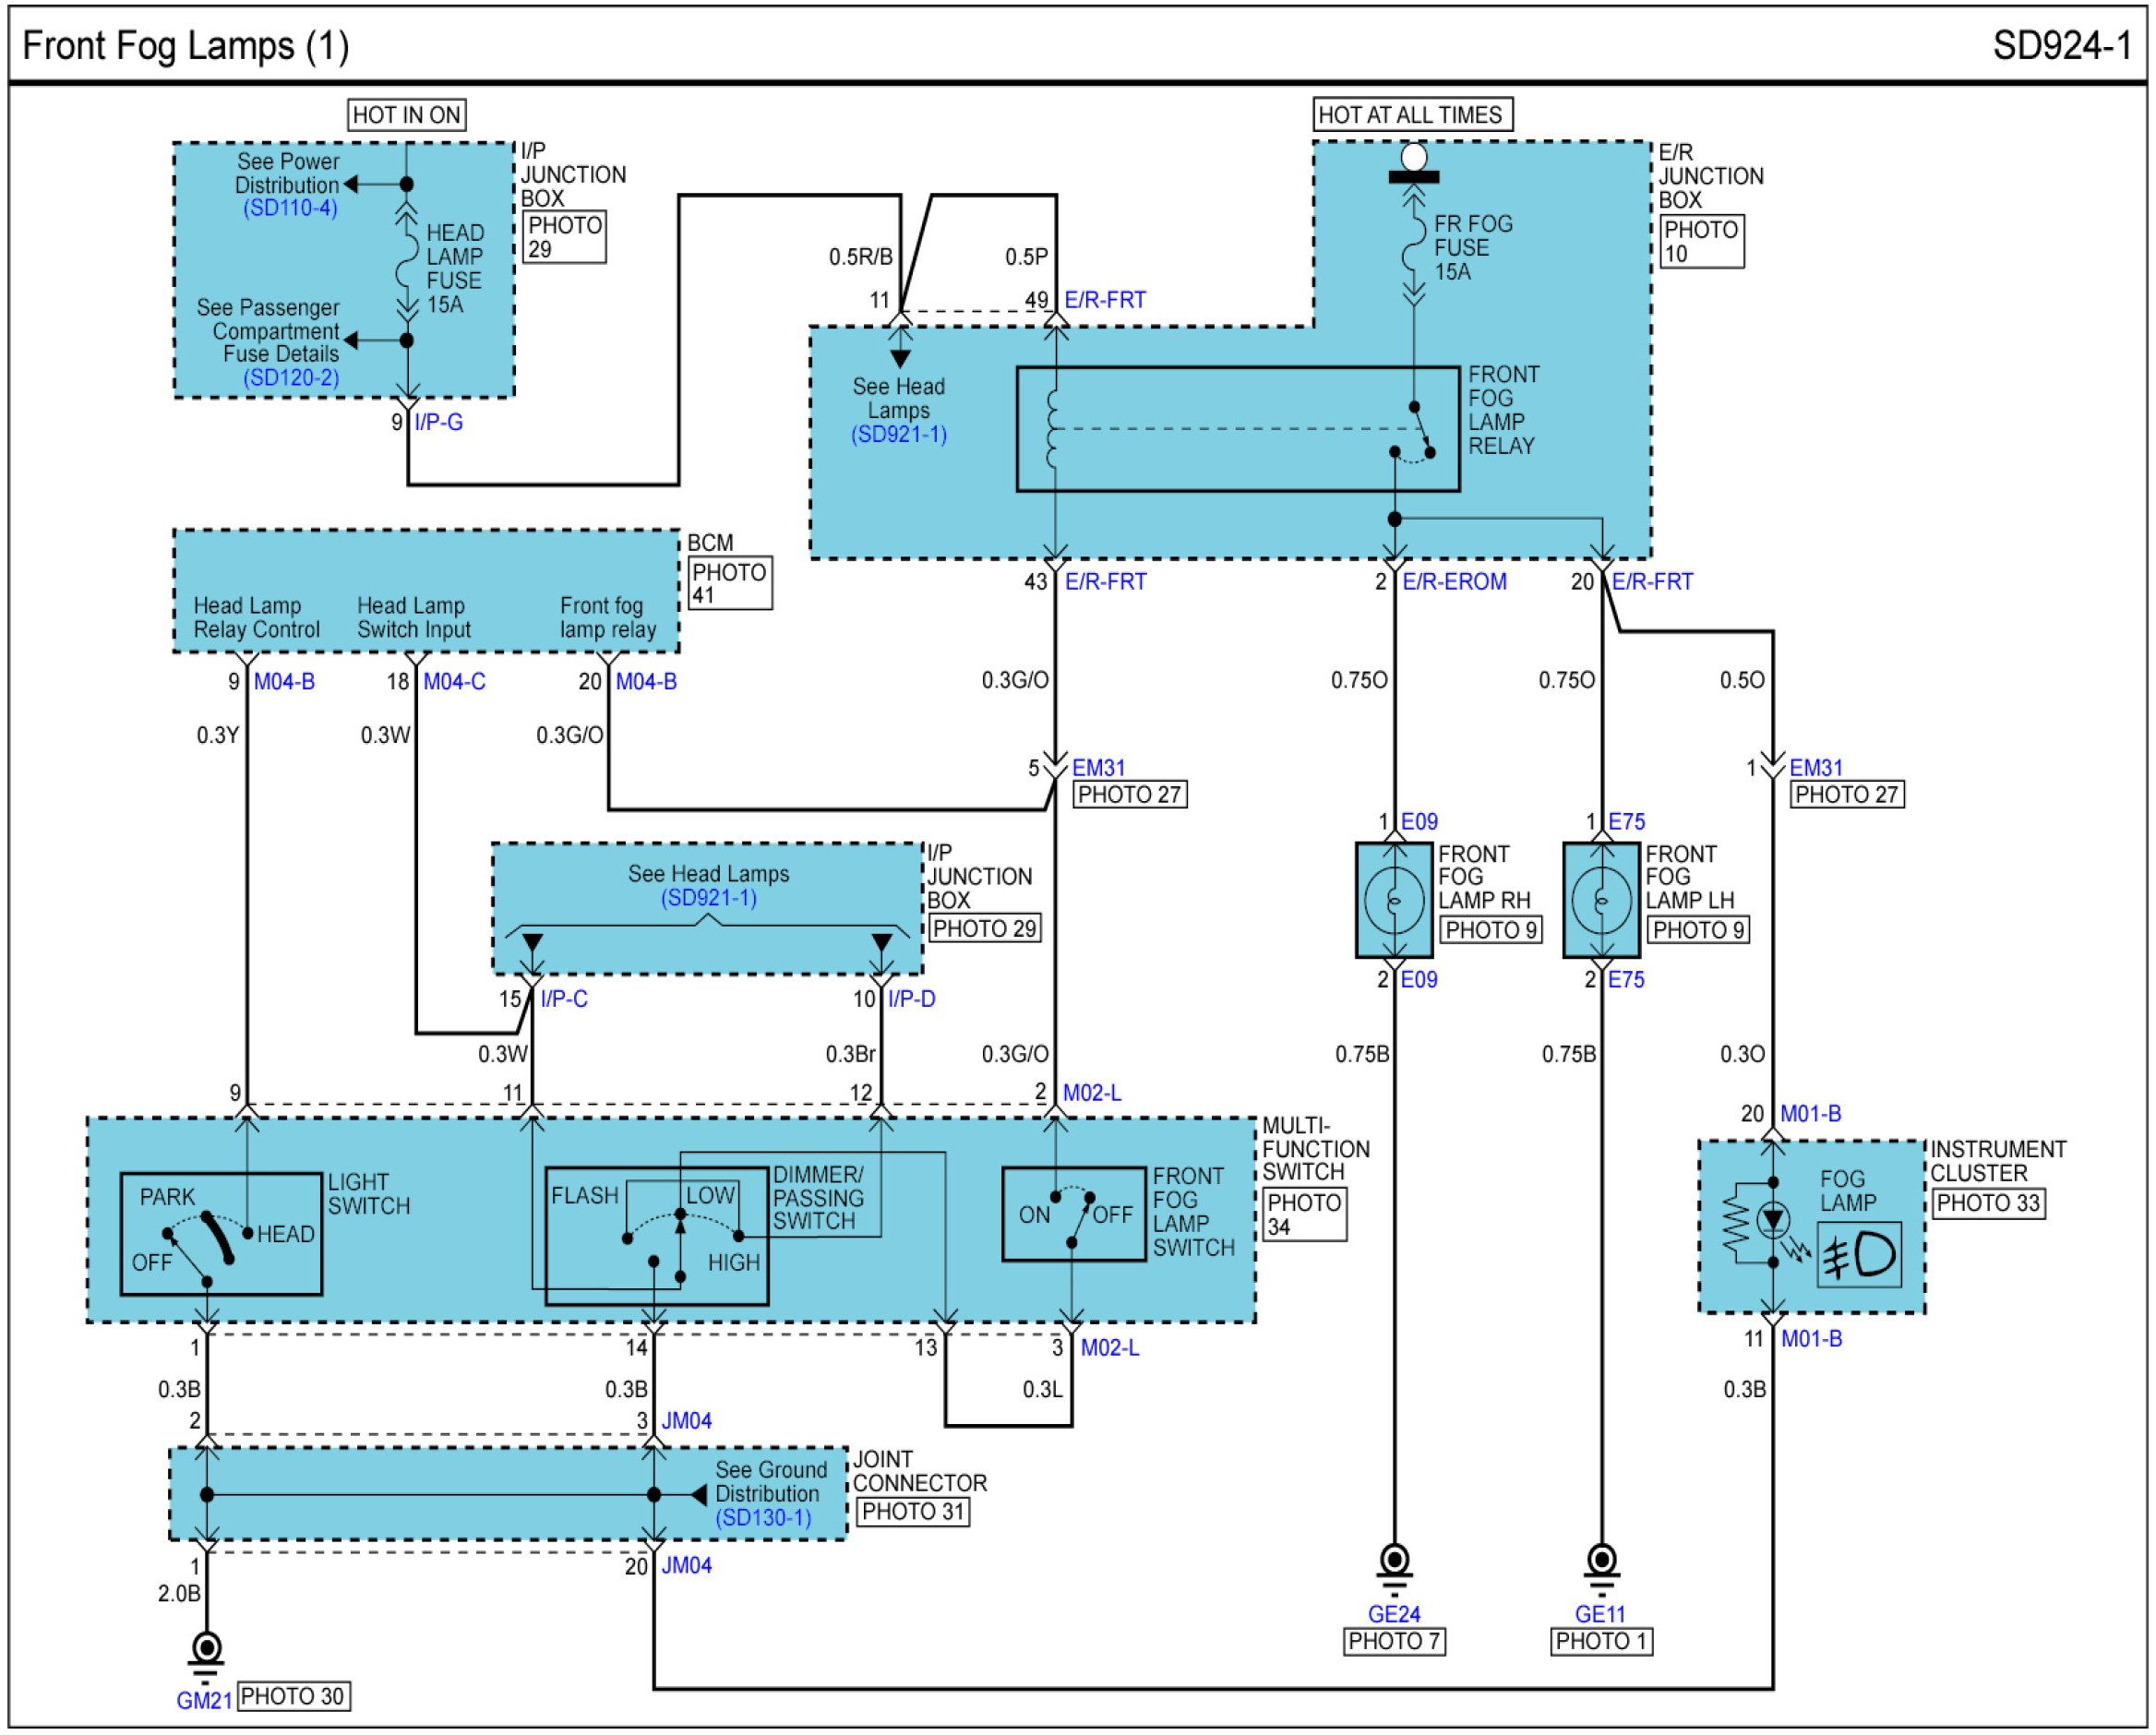
Task: Click the fog lamp indicator icon in the instrument cluster
Action: tap(1859, 1257)
